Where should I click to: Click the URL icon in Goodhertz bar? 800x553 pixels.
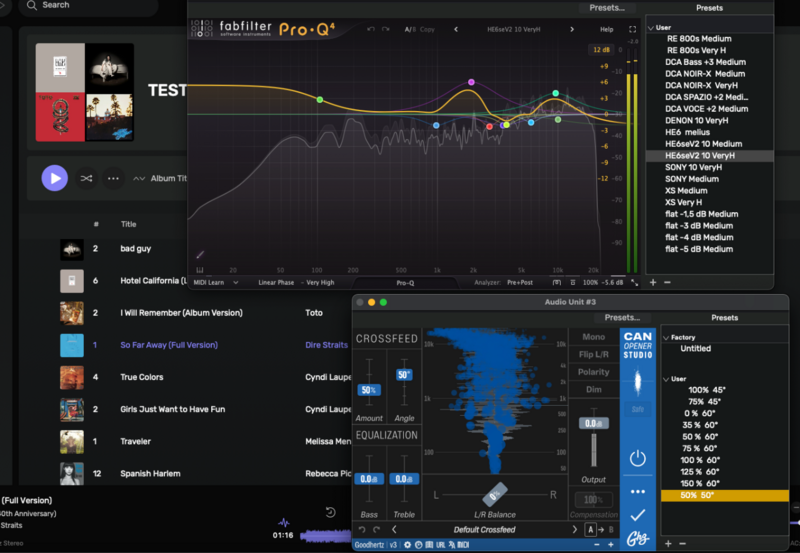tap(440, 545)
